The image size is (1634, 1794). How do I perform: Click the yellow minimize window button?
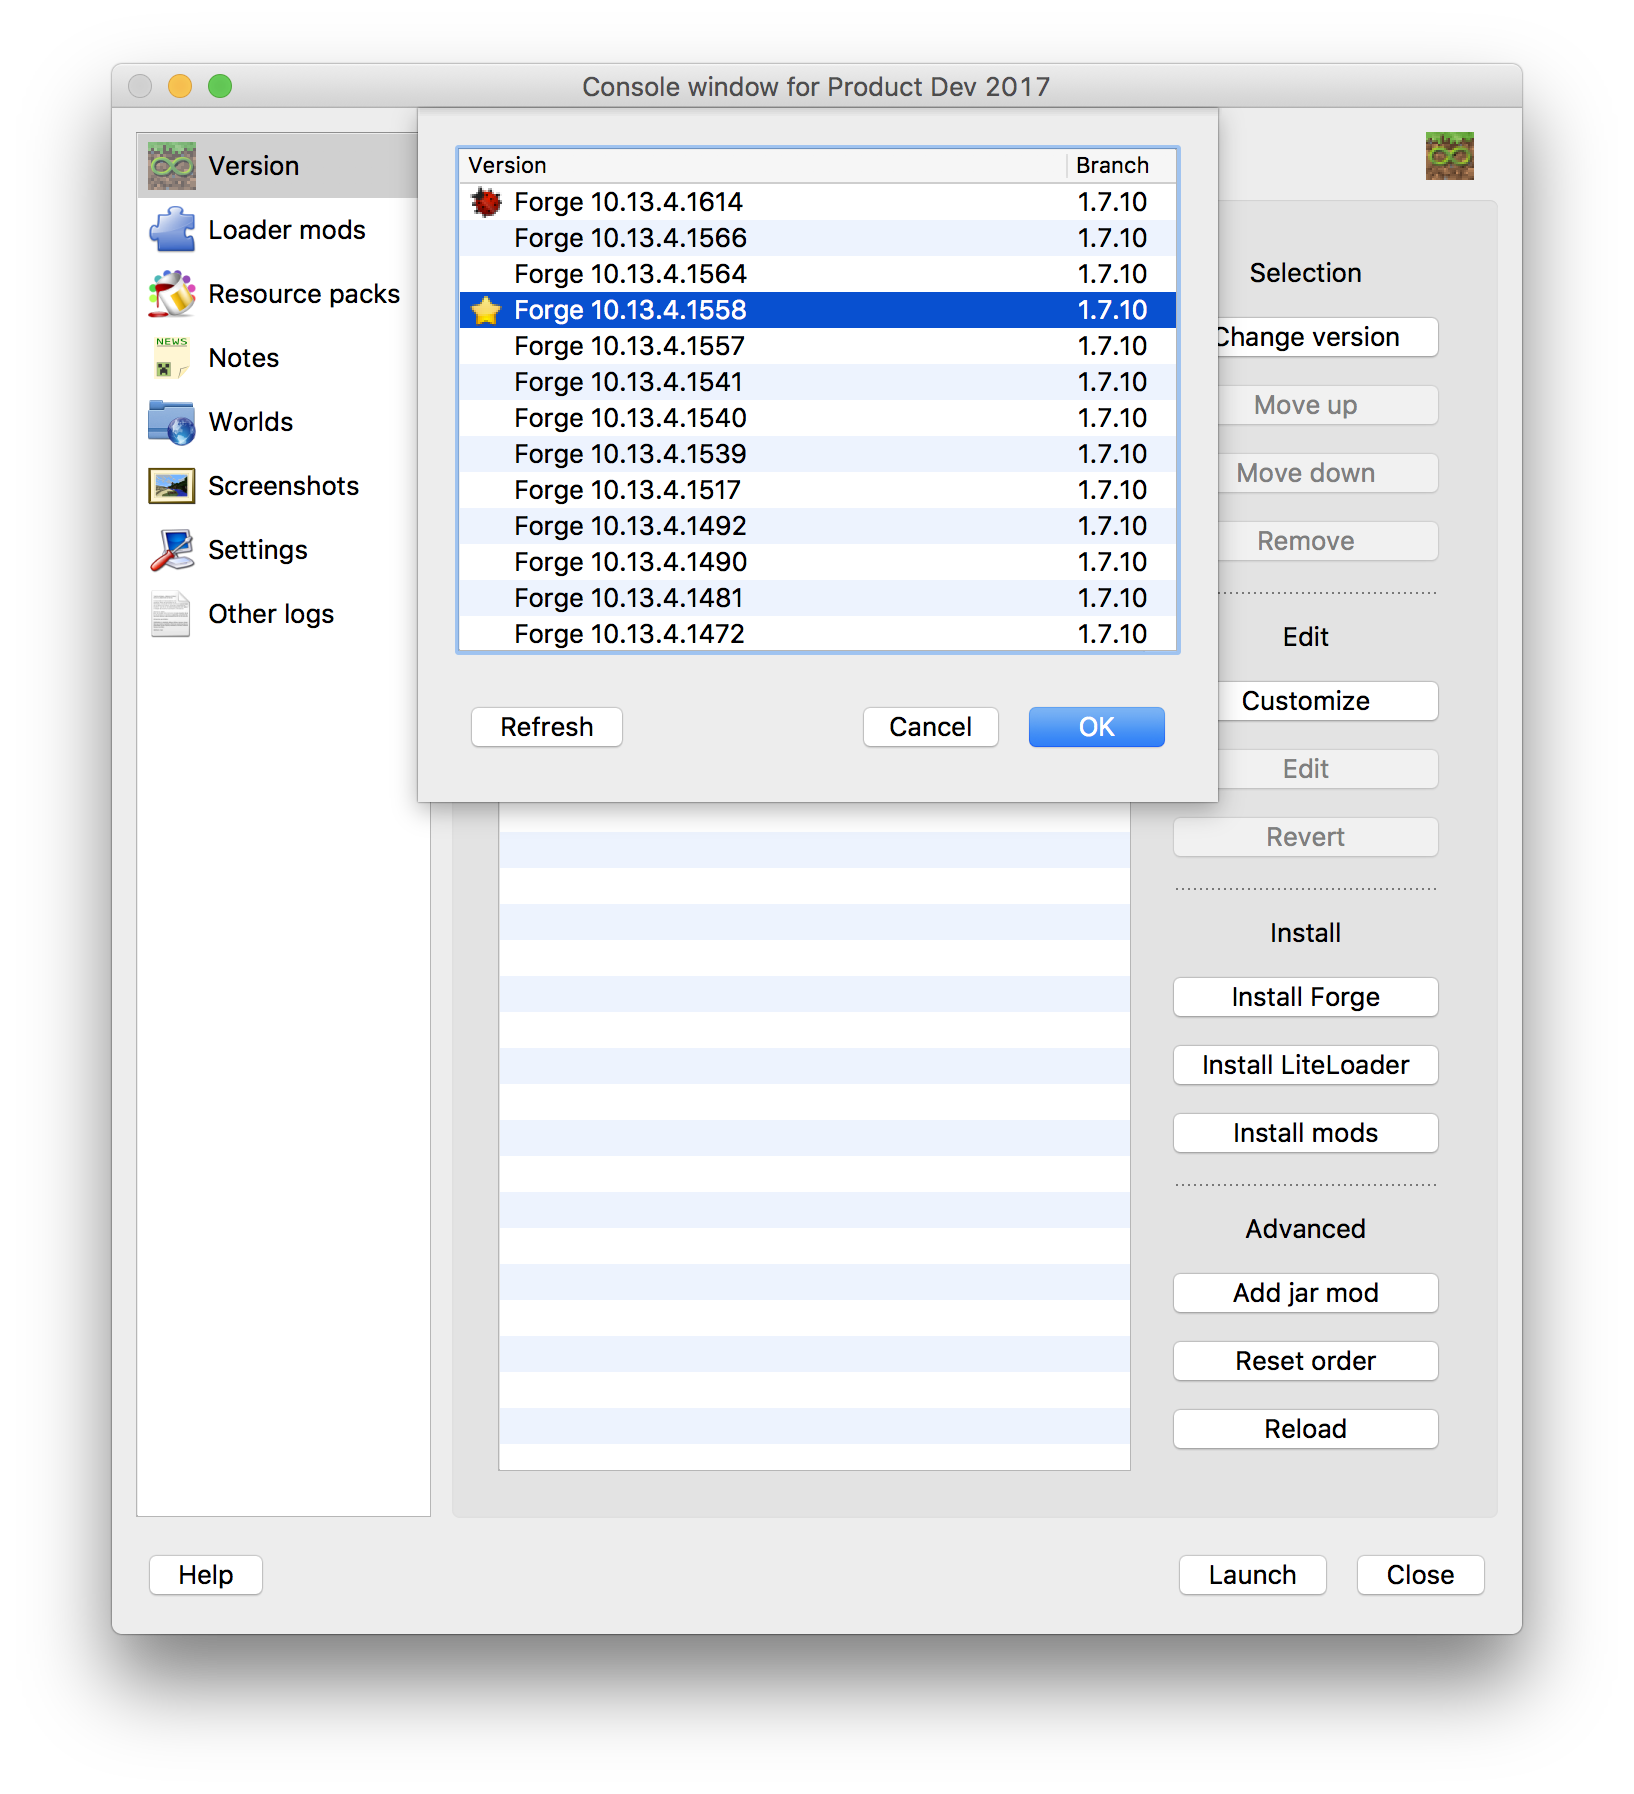click(x=180, y=86)
